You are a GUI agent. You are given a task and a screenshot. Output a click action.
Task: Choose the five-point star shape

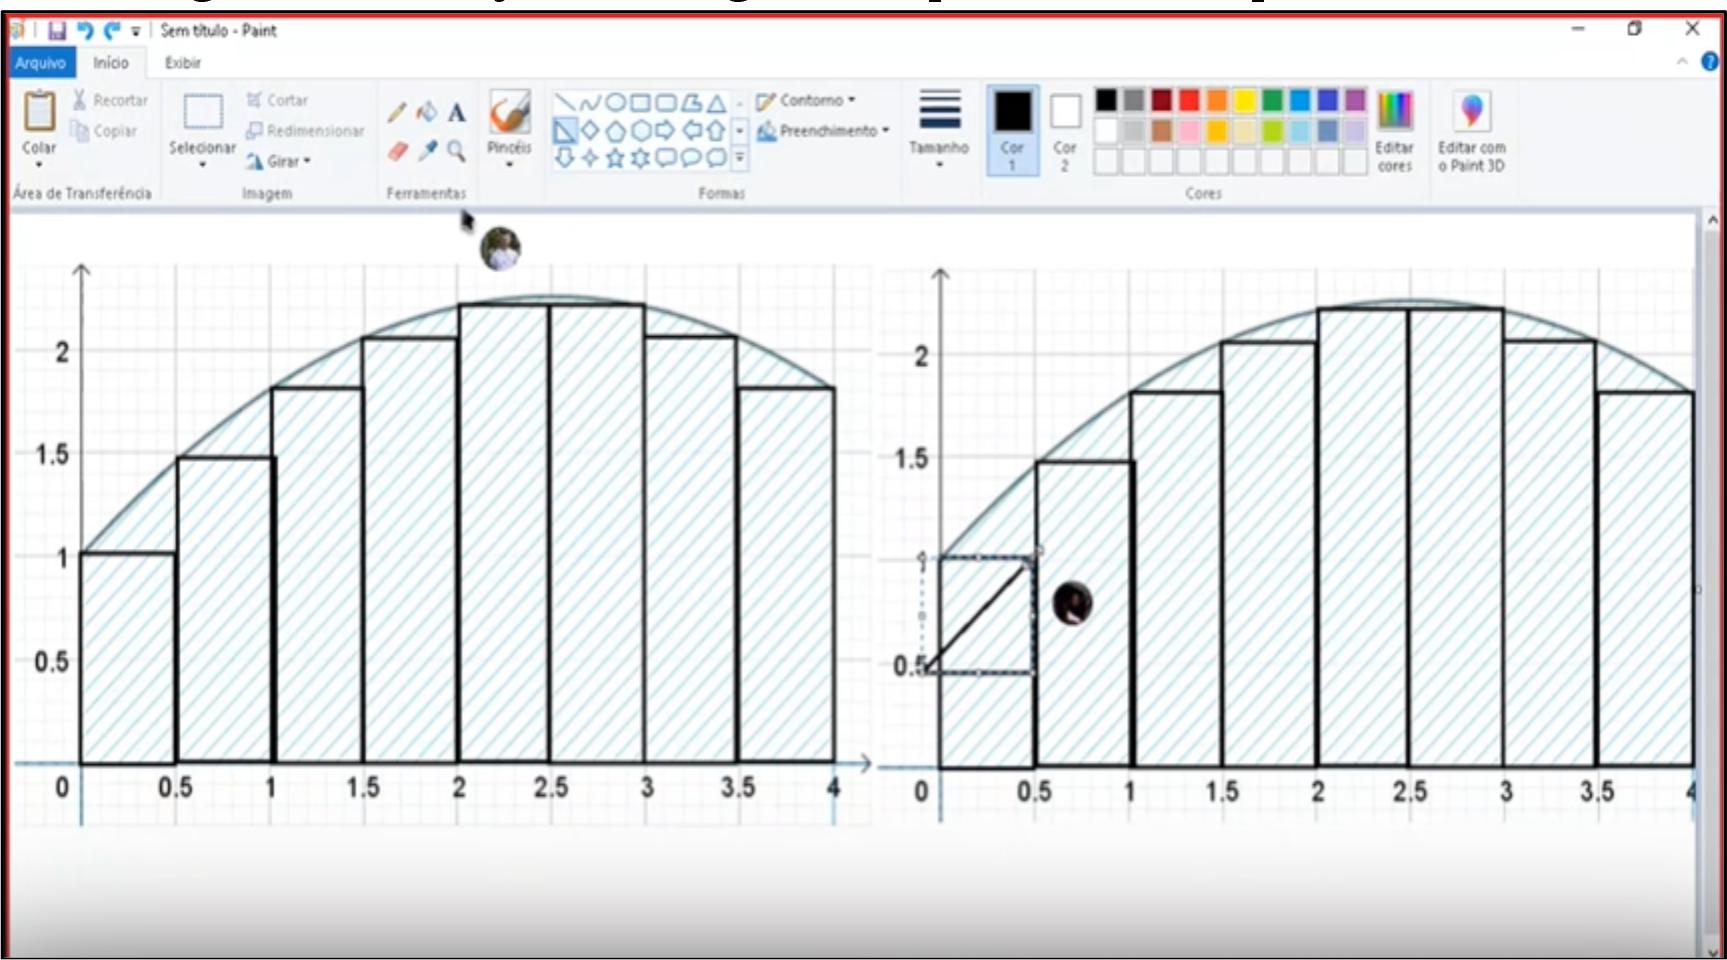click(615, 158)
